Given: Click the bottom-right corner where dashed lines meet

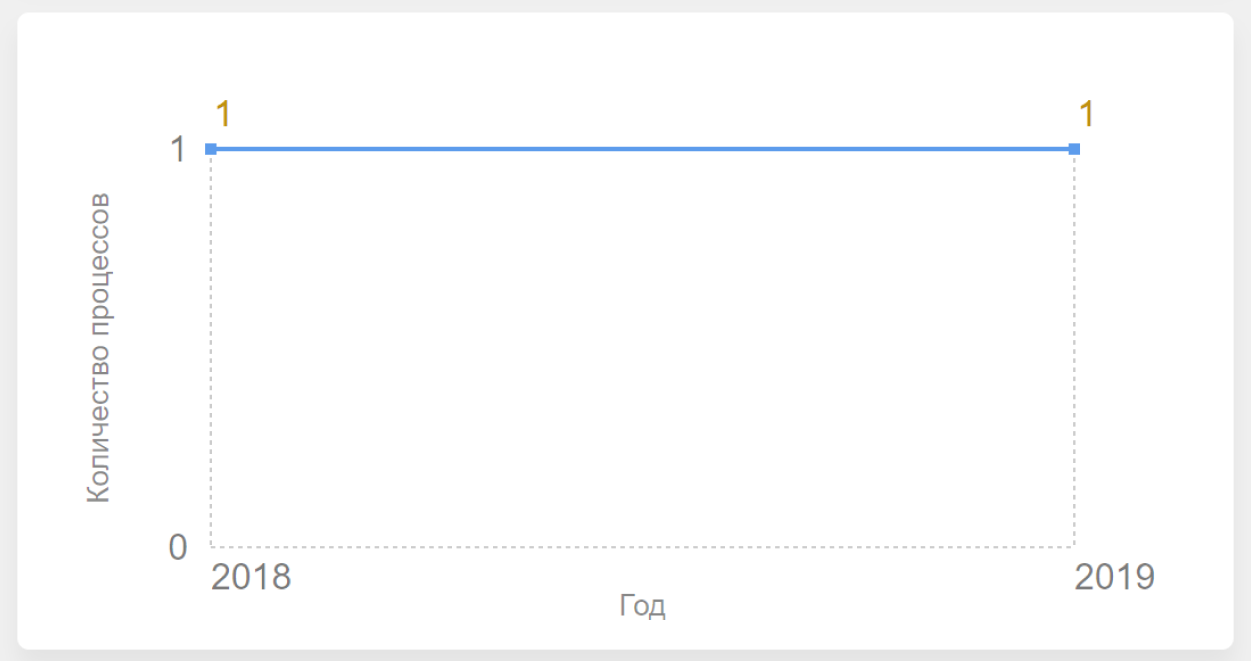Looking at the screenshot, I should [1074, 547].
